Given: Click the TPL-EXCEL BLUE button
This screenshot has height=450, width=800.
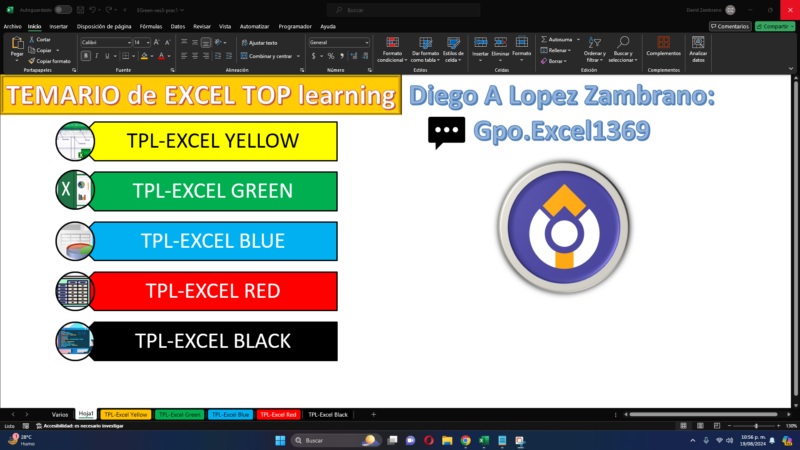Looking at the screenshot, I should coord(213,241).
